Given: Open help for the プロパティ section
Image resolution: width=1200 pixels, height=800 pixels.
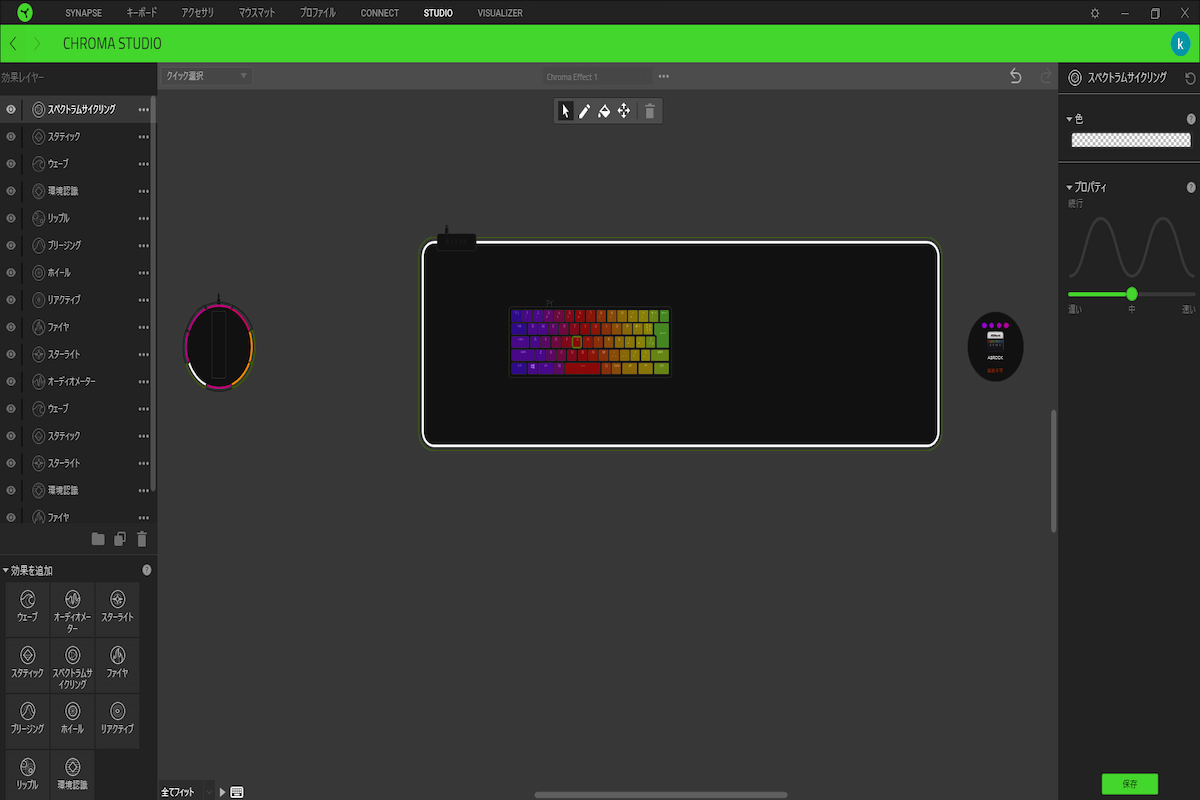Looking at the screenshot, I should click(1191, 187).
